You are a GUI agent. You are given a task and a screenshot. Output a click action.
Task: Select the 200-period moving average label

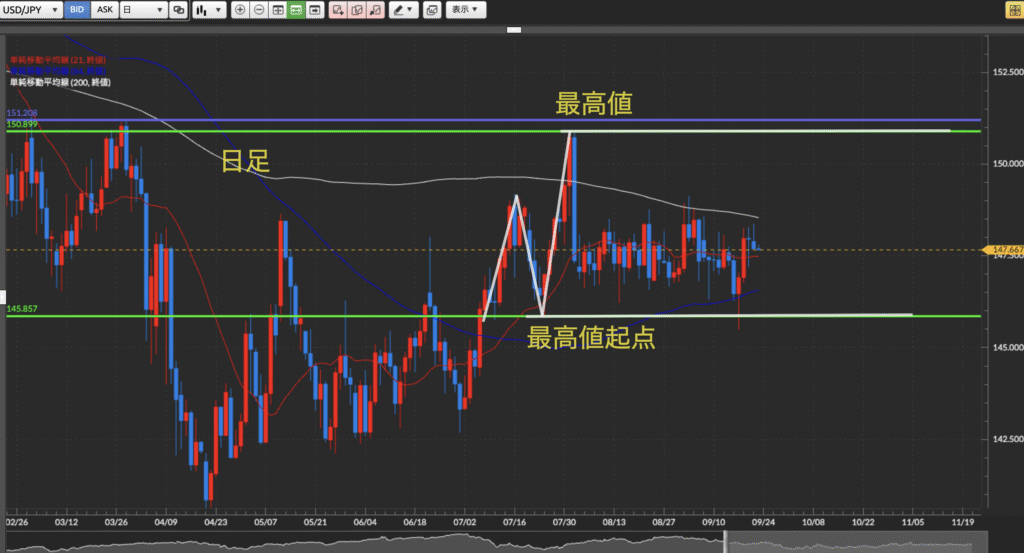click(x=58, y=81)
